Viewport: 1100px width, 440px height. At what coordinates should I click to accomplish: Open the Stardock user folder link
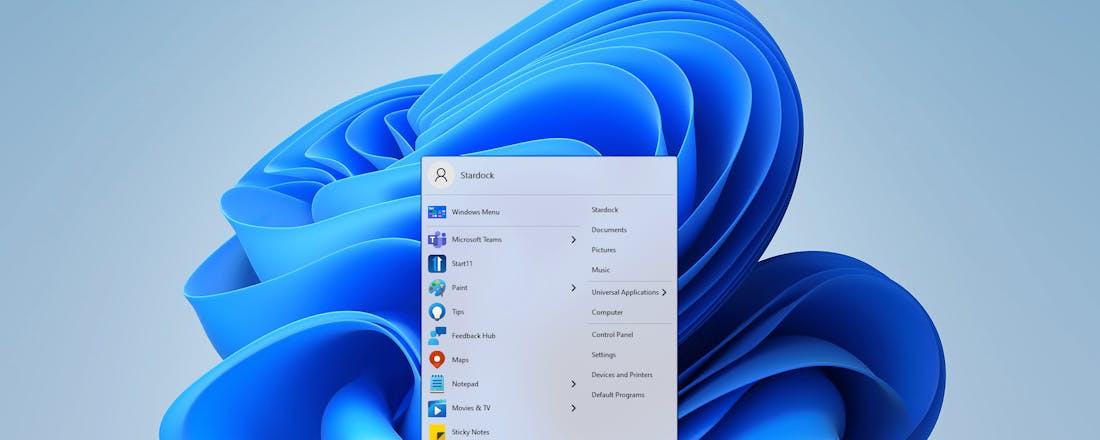coord(605,210)
